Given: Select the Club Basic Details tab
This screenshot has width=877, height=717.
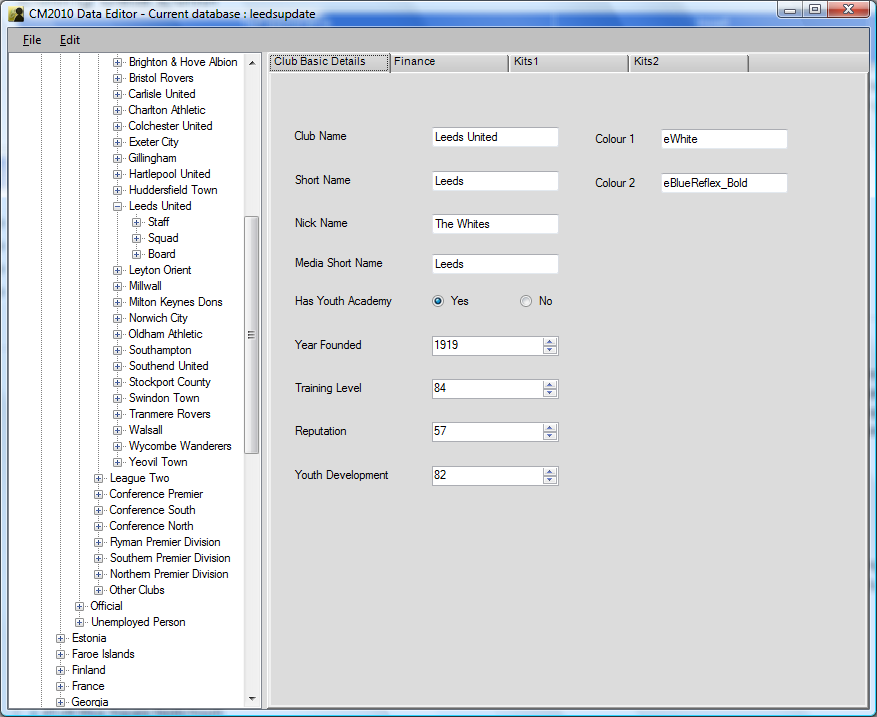Looking at the screenshot, I should pyautogui.click(x=328, y=62).
